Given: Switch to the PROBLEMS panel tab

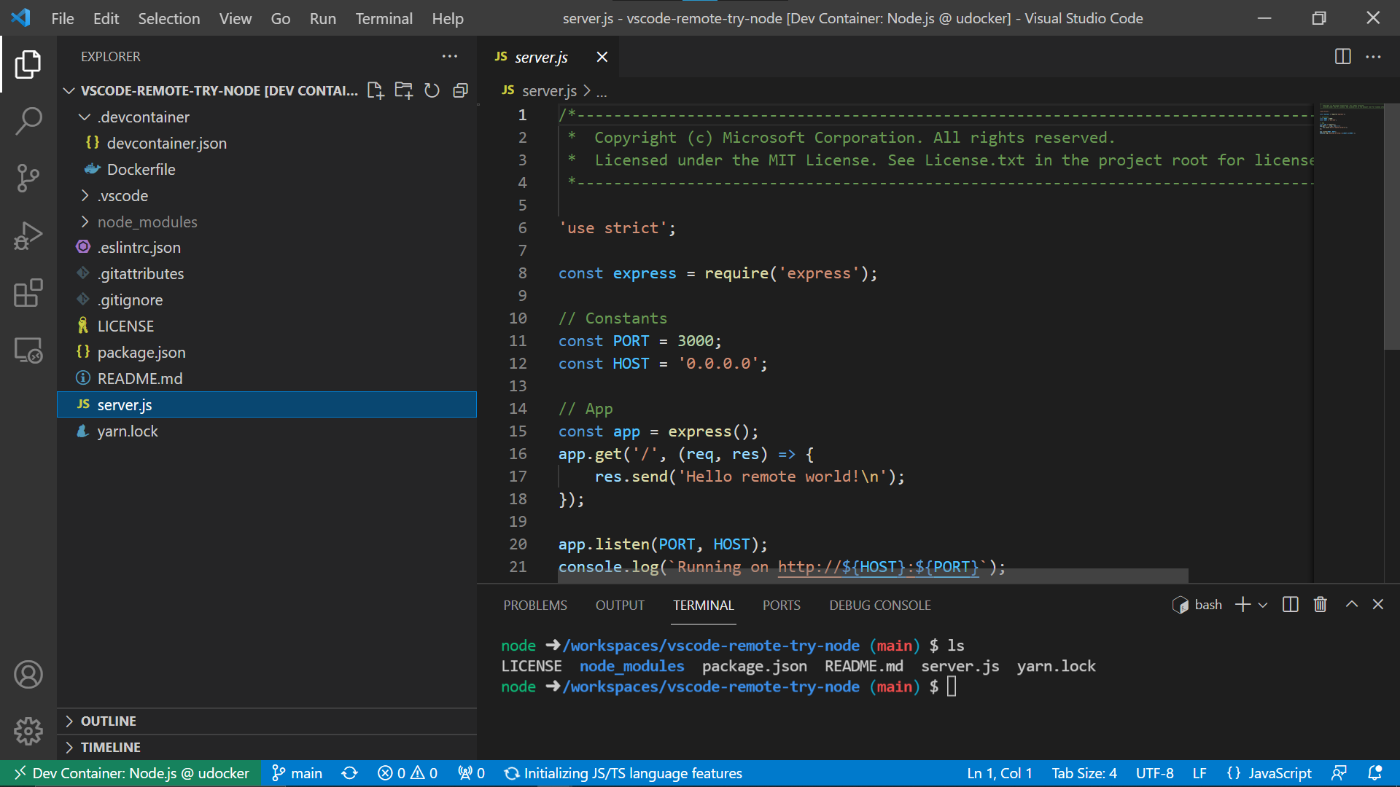Looking at the screenshot, I should [x=535, y=605].
